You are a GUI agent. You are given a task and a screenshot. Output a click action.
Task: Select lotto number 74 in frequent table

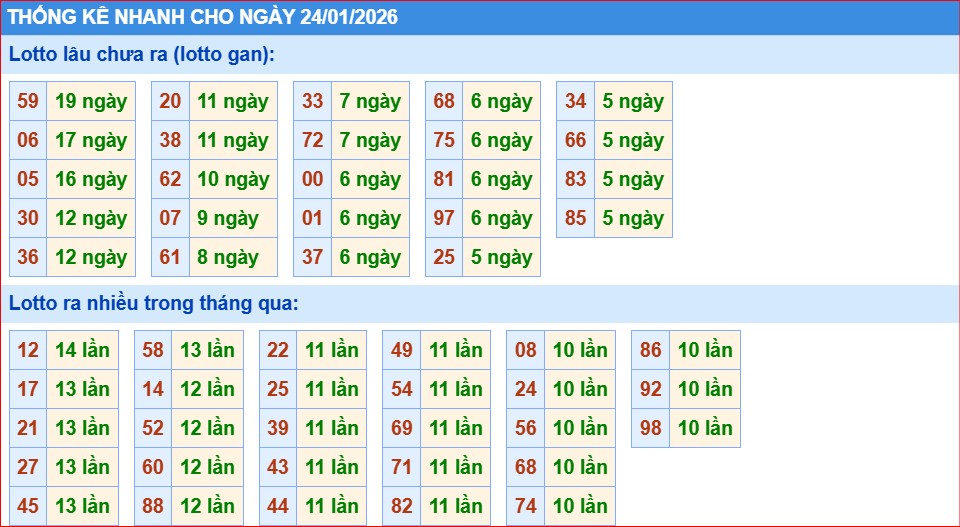click(525, 506)
